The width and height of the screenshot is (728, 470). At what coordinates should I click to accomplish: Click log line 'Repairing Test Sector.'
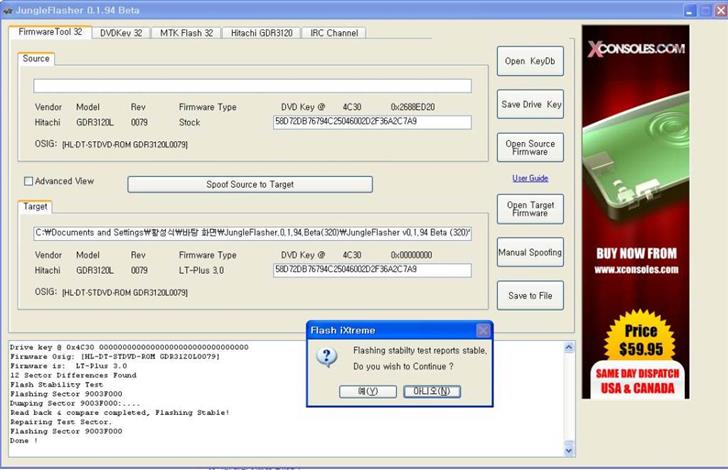pos(61,422)
